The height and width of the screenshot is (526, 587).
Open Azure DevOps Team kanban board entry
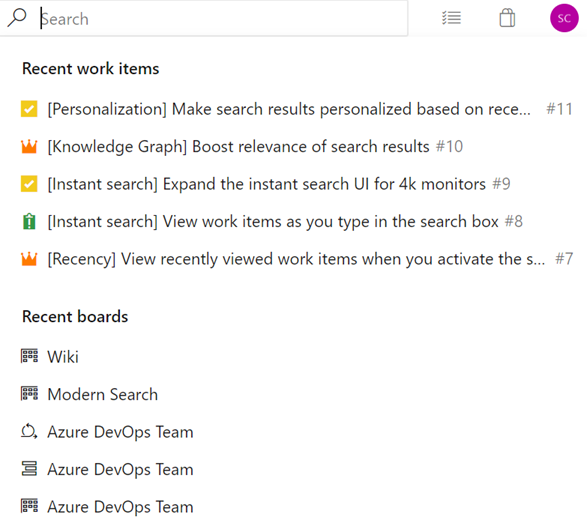click(x=120, y=507)
